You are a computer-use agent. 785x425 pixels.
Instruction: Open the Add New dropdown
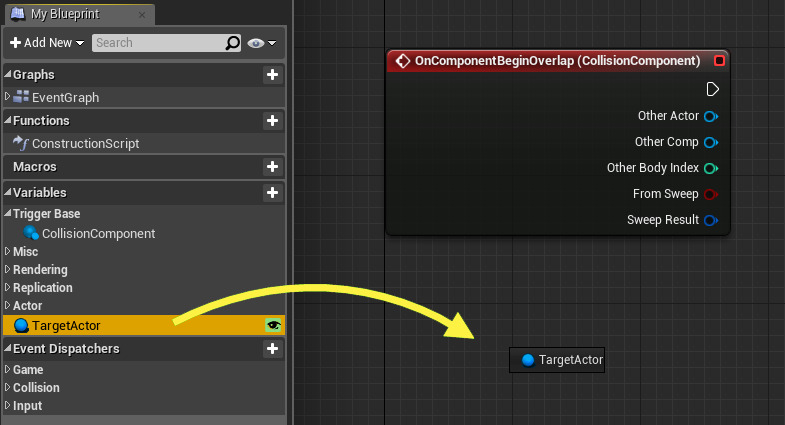pos(47,43)
